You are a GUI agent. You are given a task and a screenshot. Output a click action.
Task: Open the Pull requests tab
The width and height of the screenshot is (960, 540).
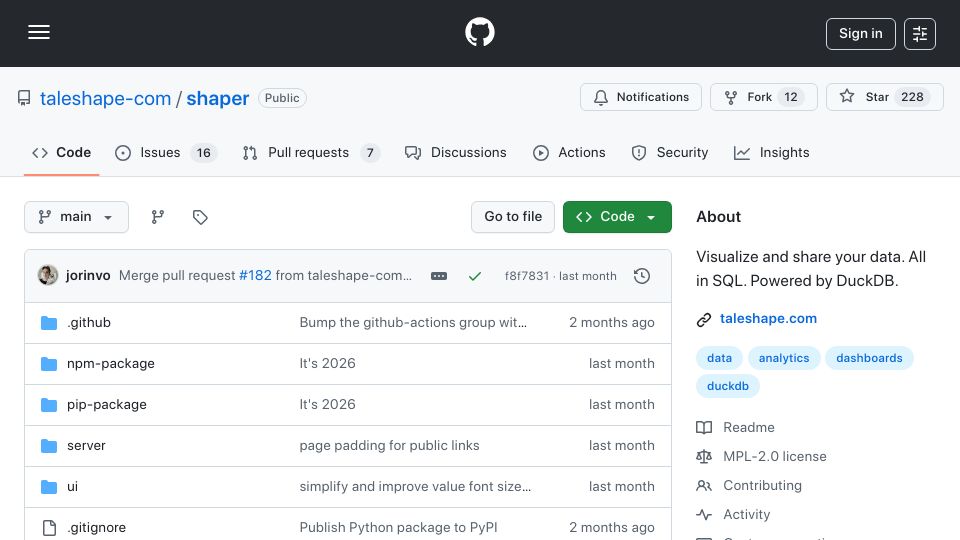click(311, 152)
